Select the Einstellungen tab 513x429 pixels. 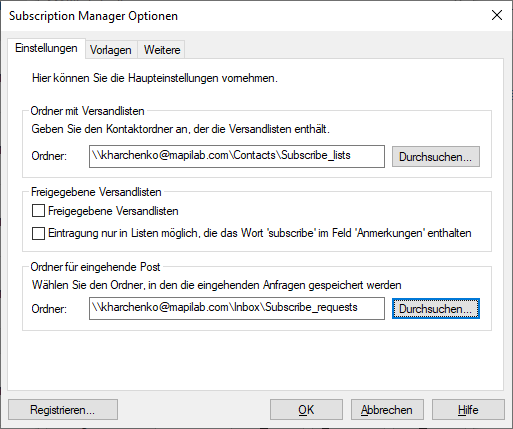46,49
